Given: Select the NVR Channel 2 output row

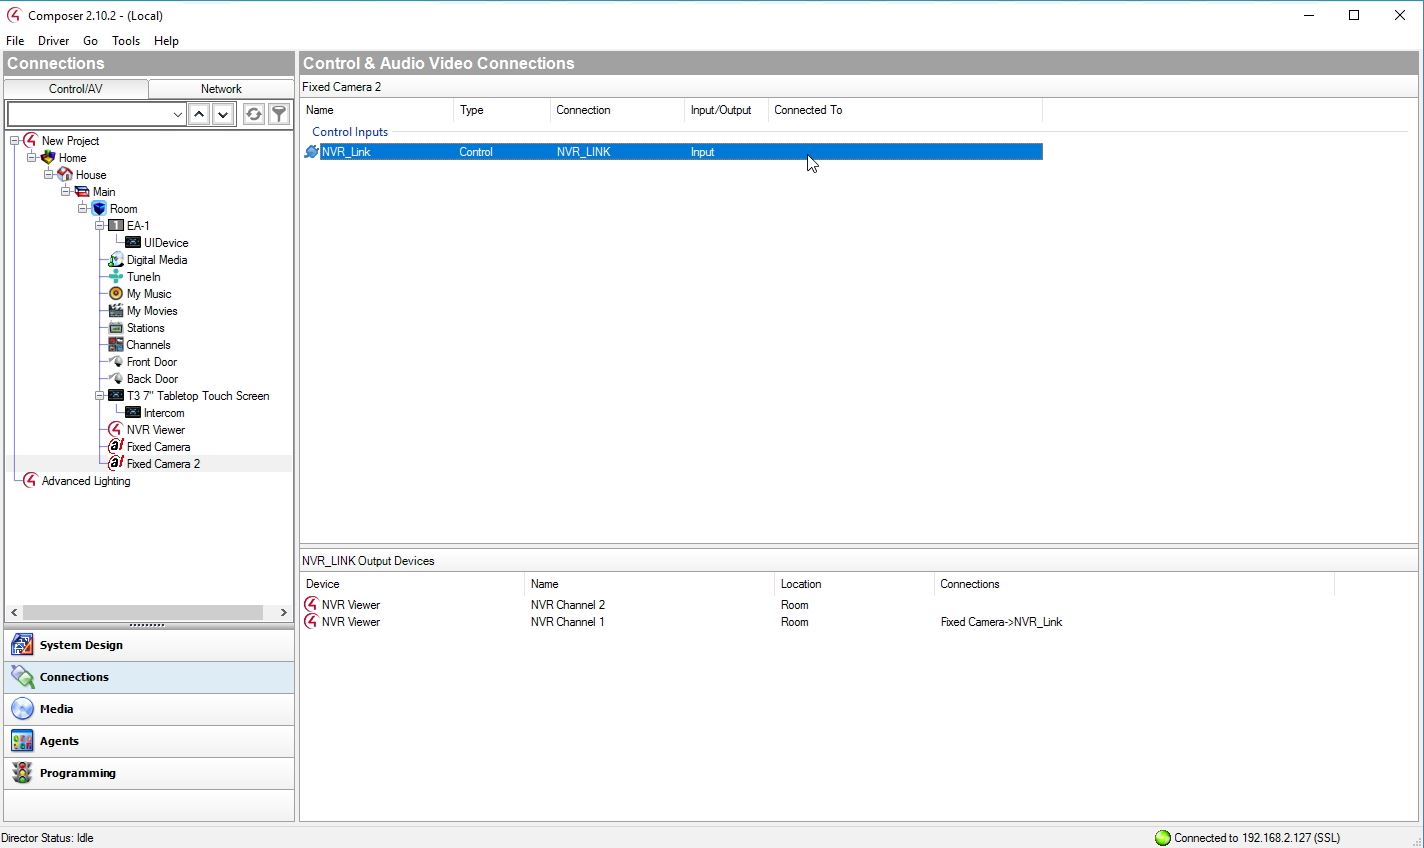Looking at the screenshot, I should [x=567, y=605].
